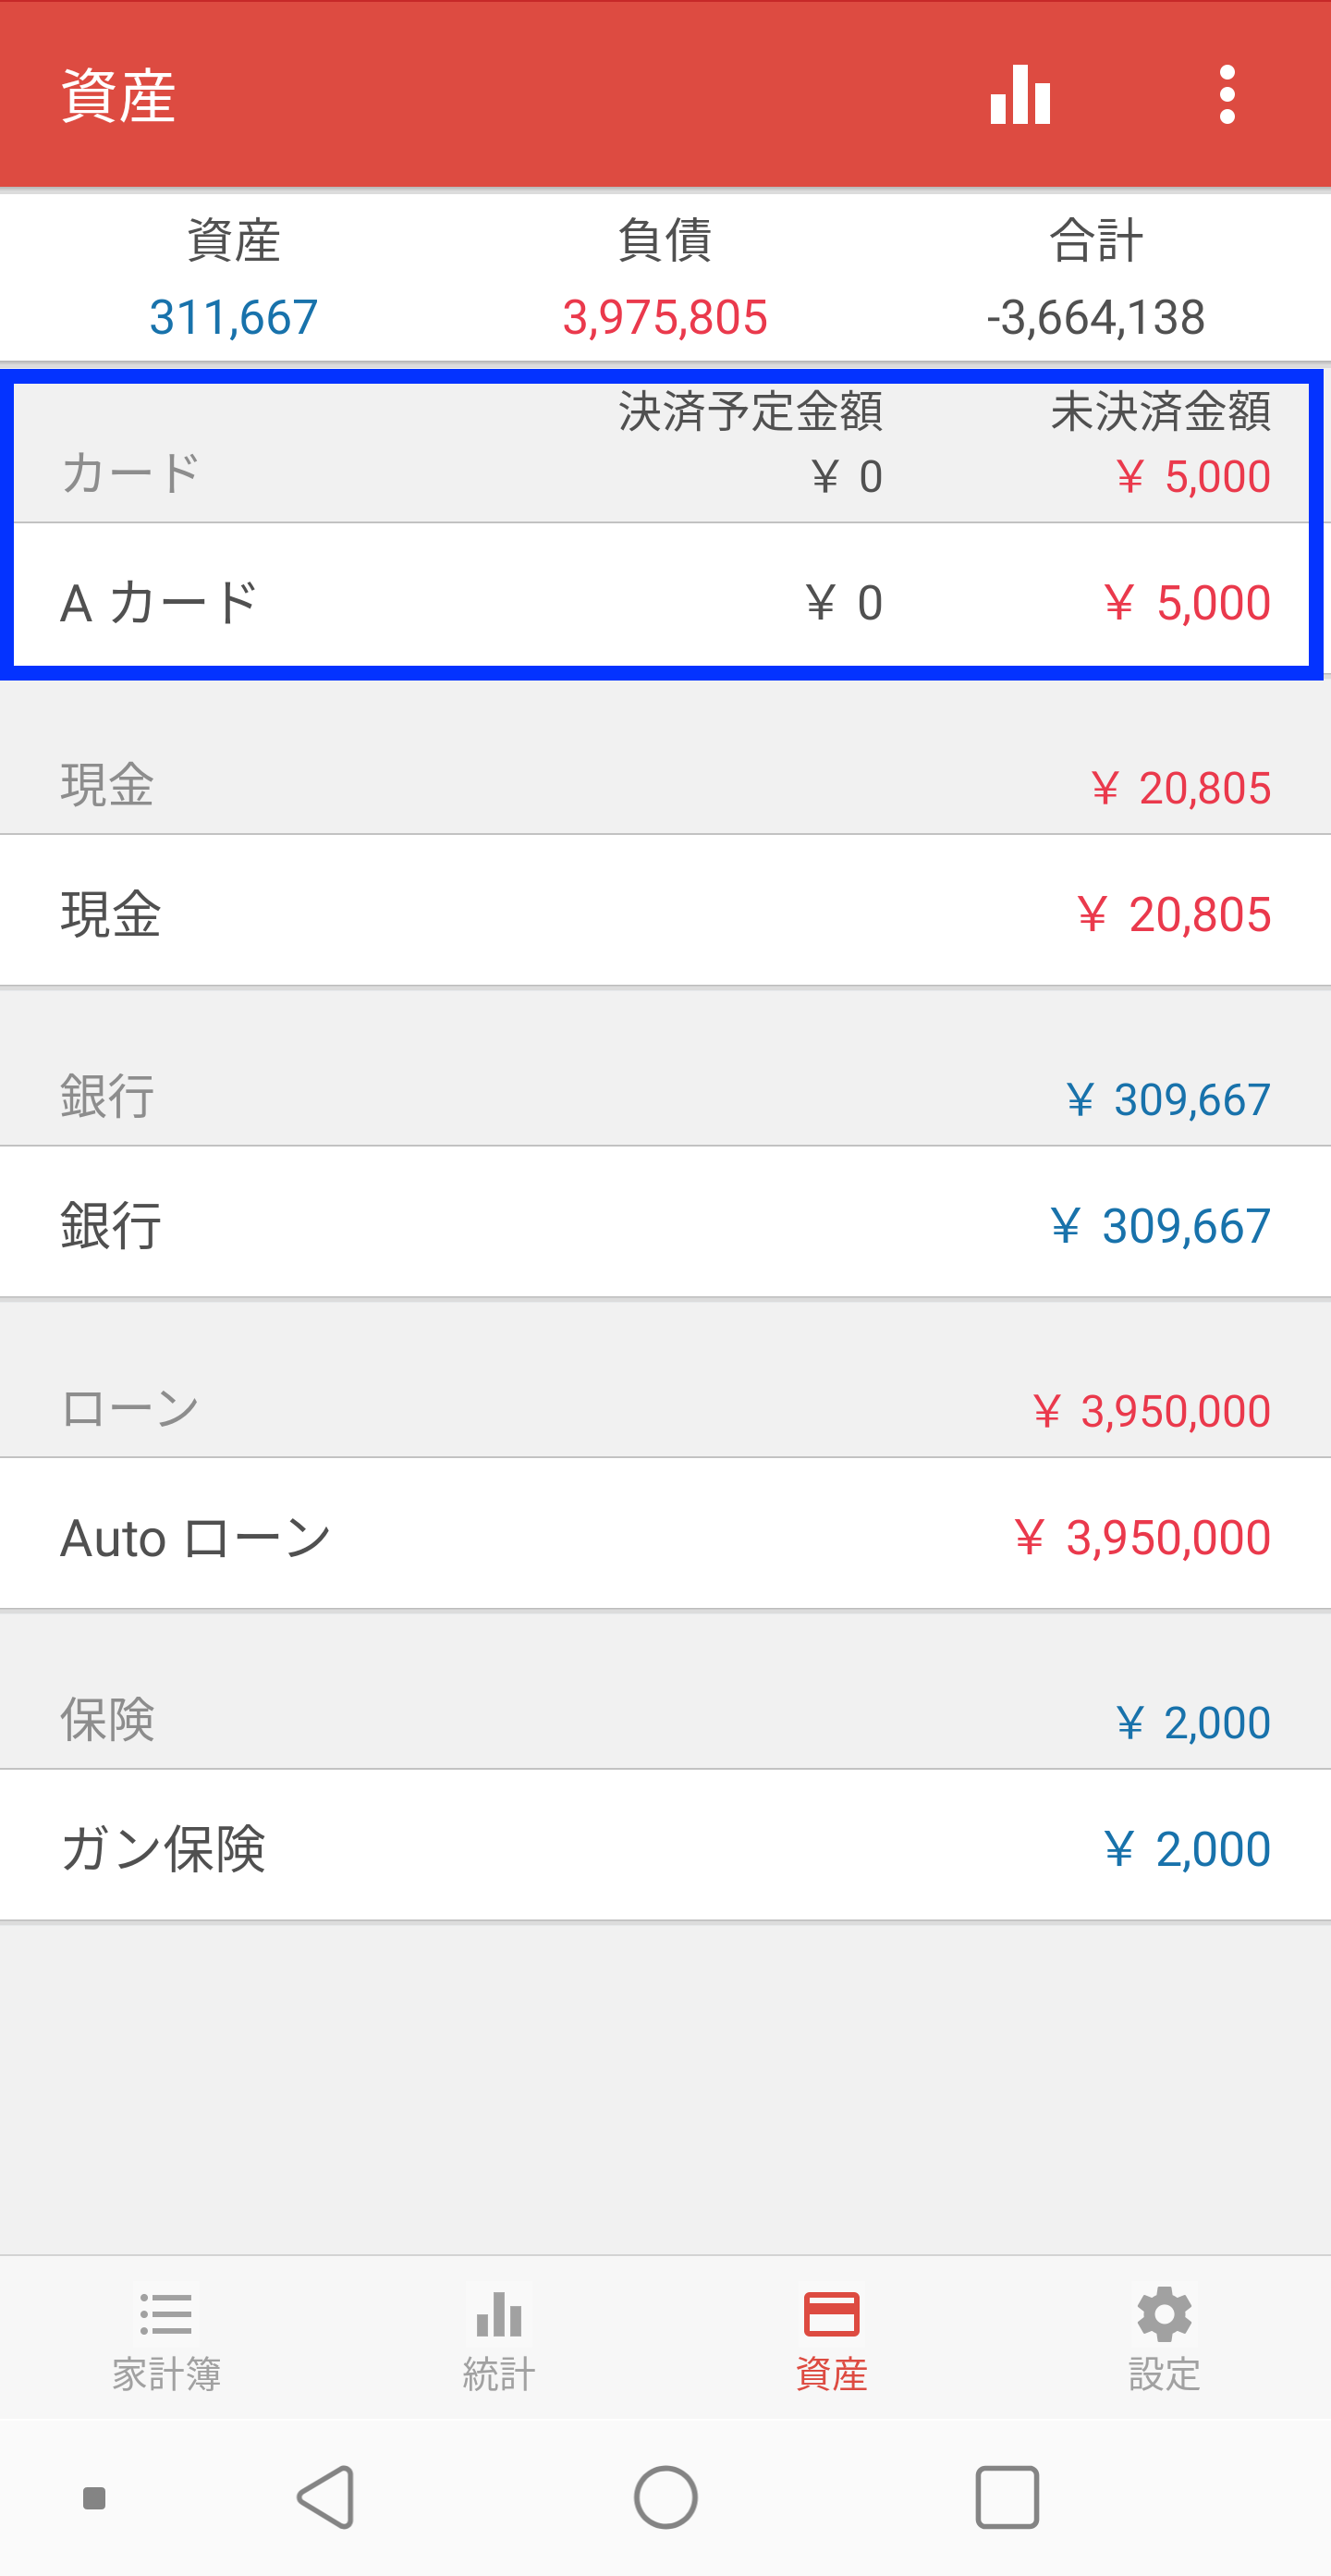This screenshot has height=2576, width=1331.
Task: Tap the 資産 total 311,667
Action: [x=233, y=317]
